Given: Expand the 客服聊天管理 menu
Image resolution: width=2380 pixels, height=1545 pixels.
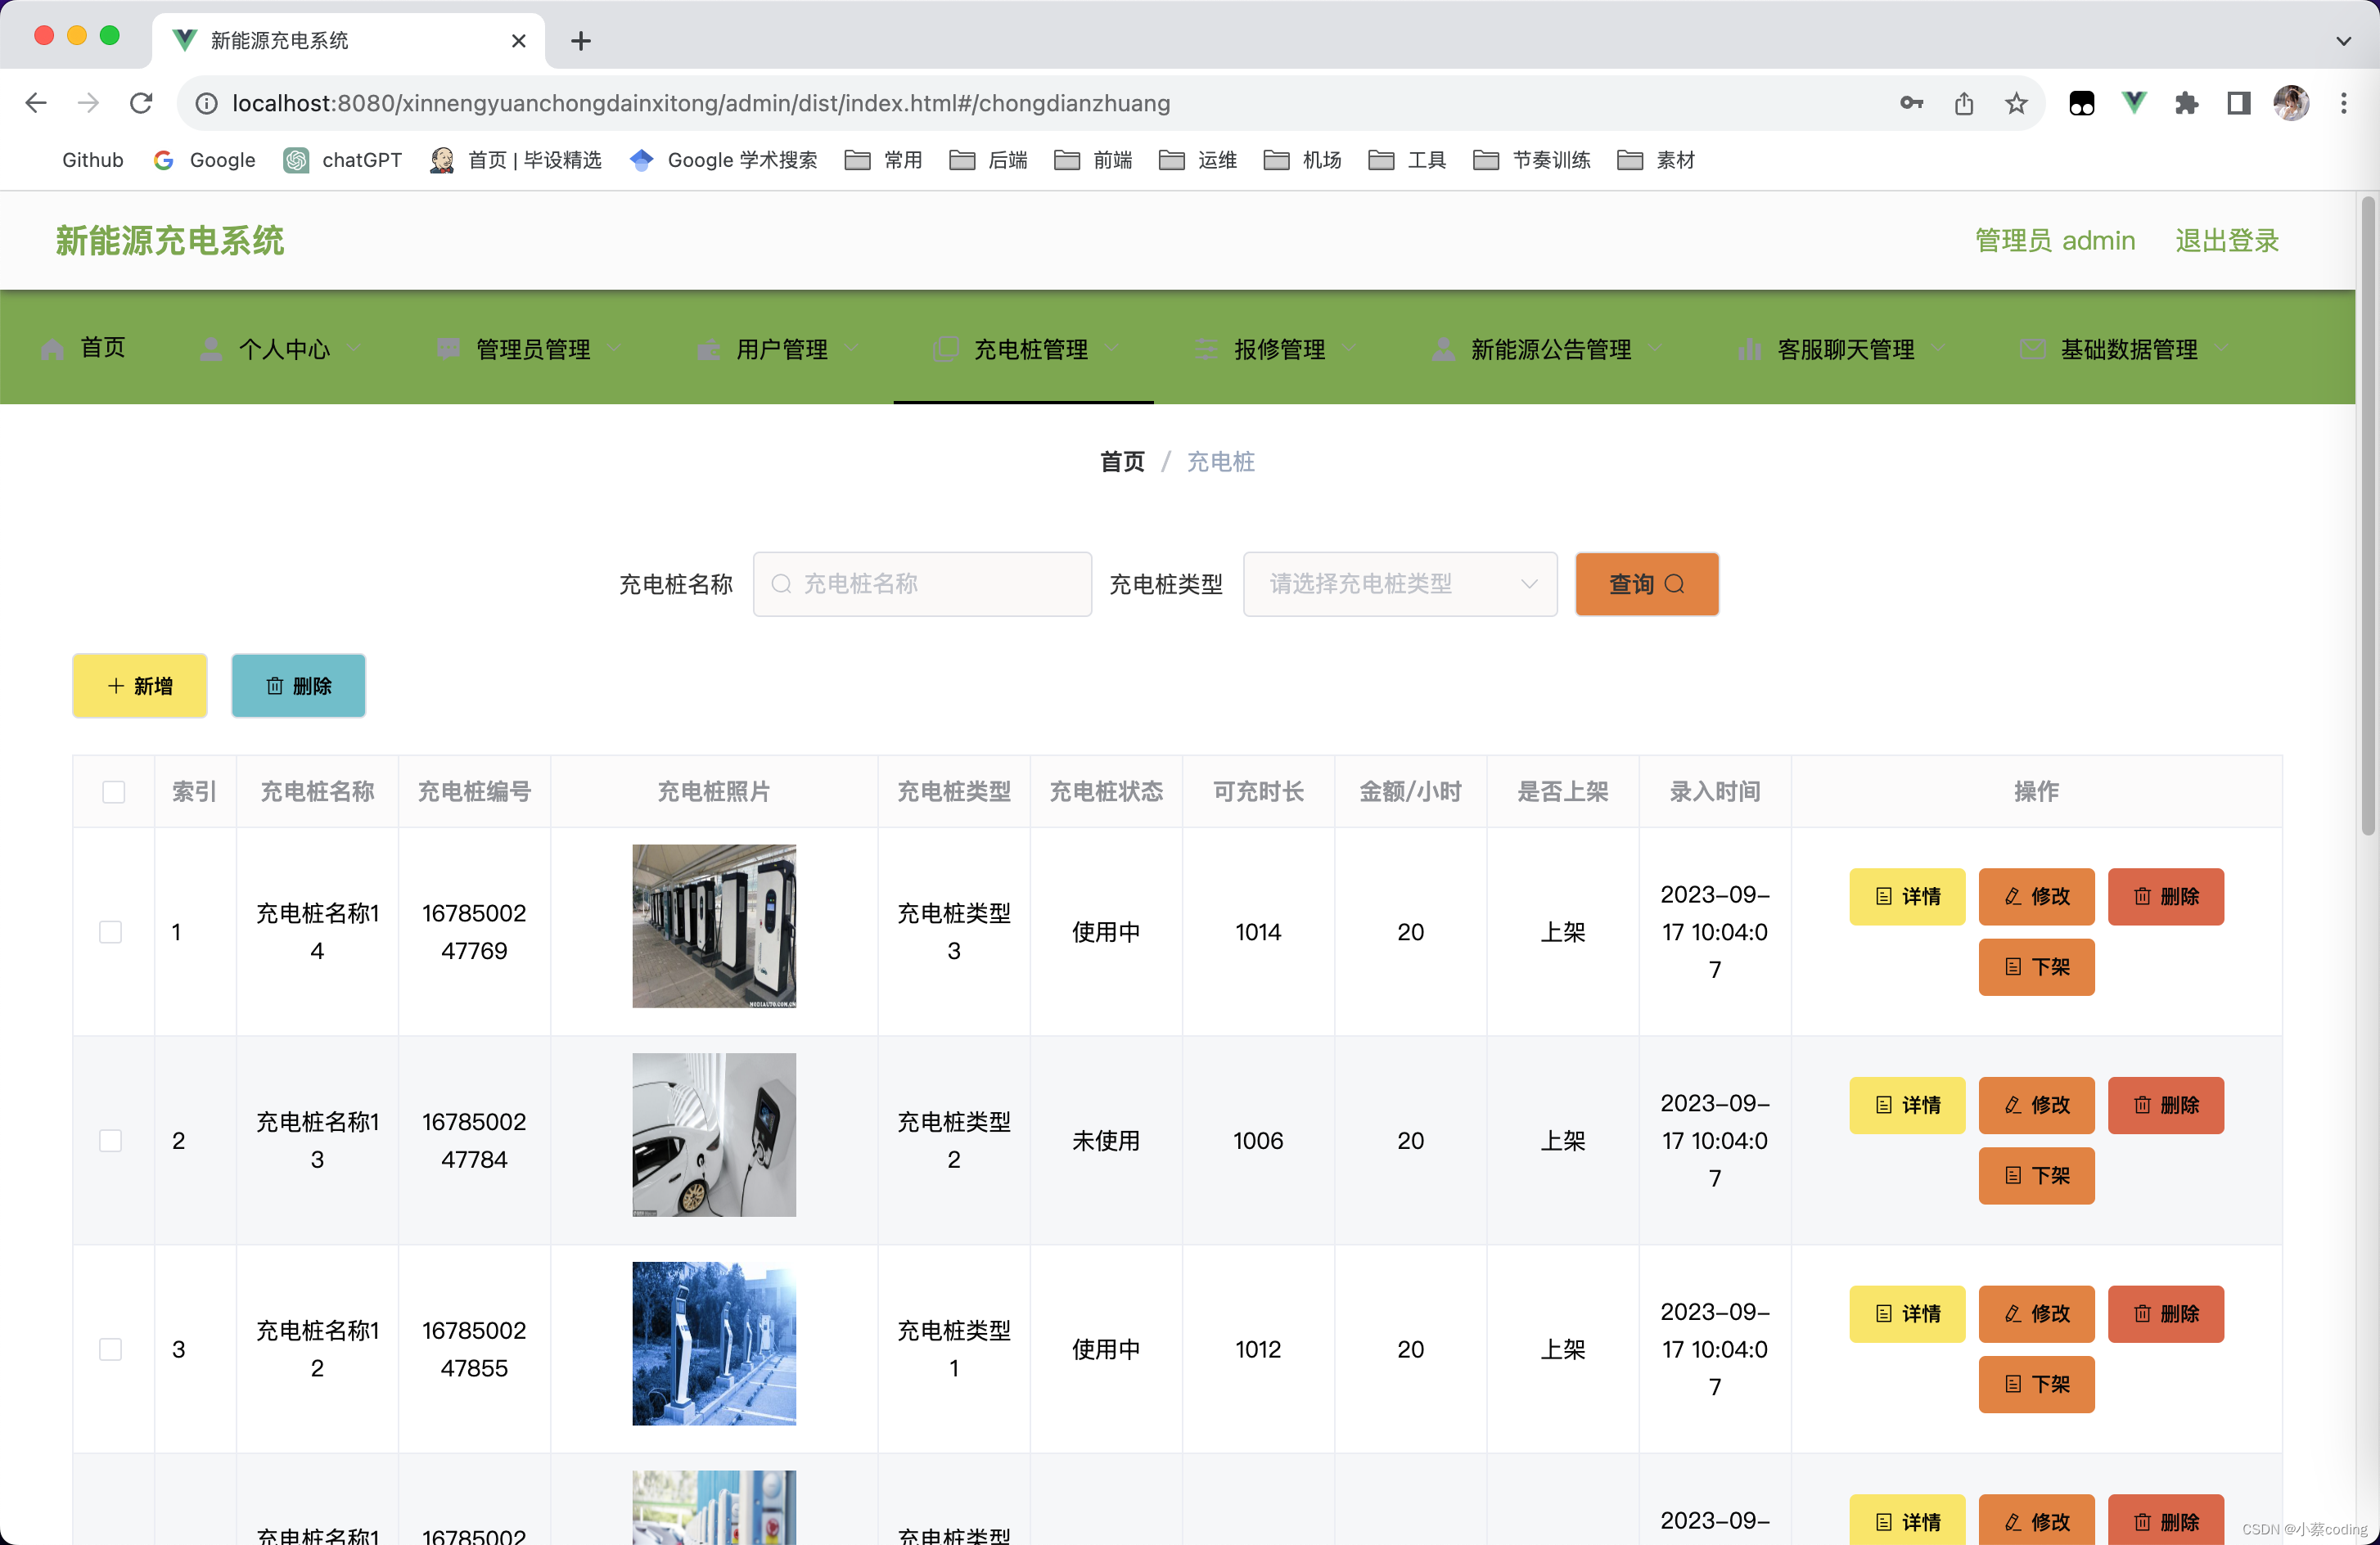Looking at the screenshot, I should pos(1842,348).
